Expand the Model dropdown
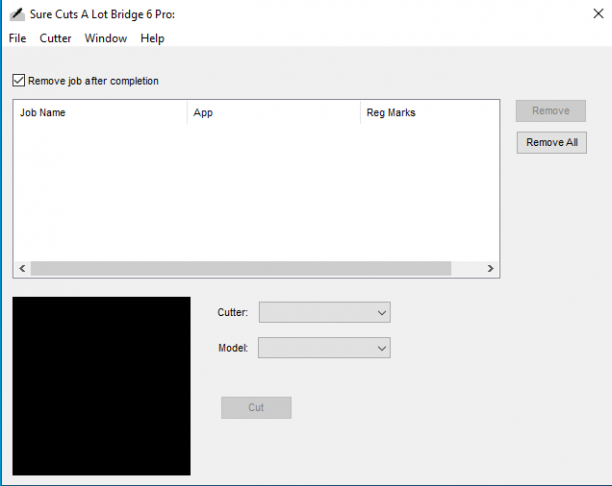 (324, 348)
